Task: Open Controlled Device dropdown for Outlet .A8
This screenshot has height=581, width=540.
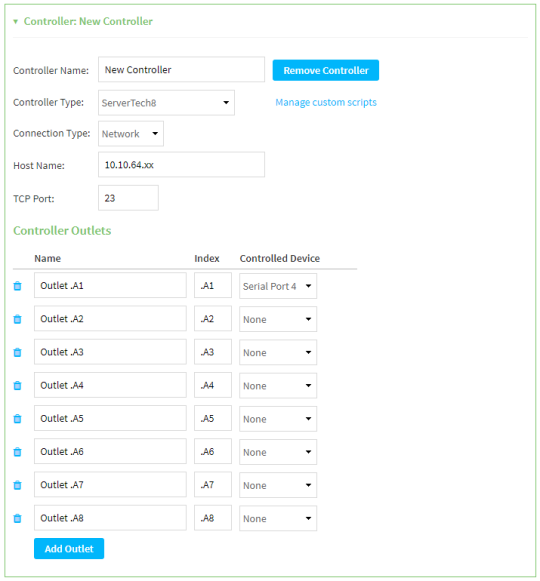Action: pyautogui.click(x=278, y=518)
